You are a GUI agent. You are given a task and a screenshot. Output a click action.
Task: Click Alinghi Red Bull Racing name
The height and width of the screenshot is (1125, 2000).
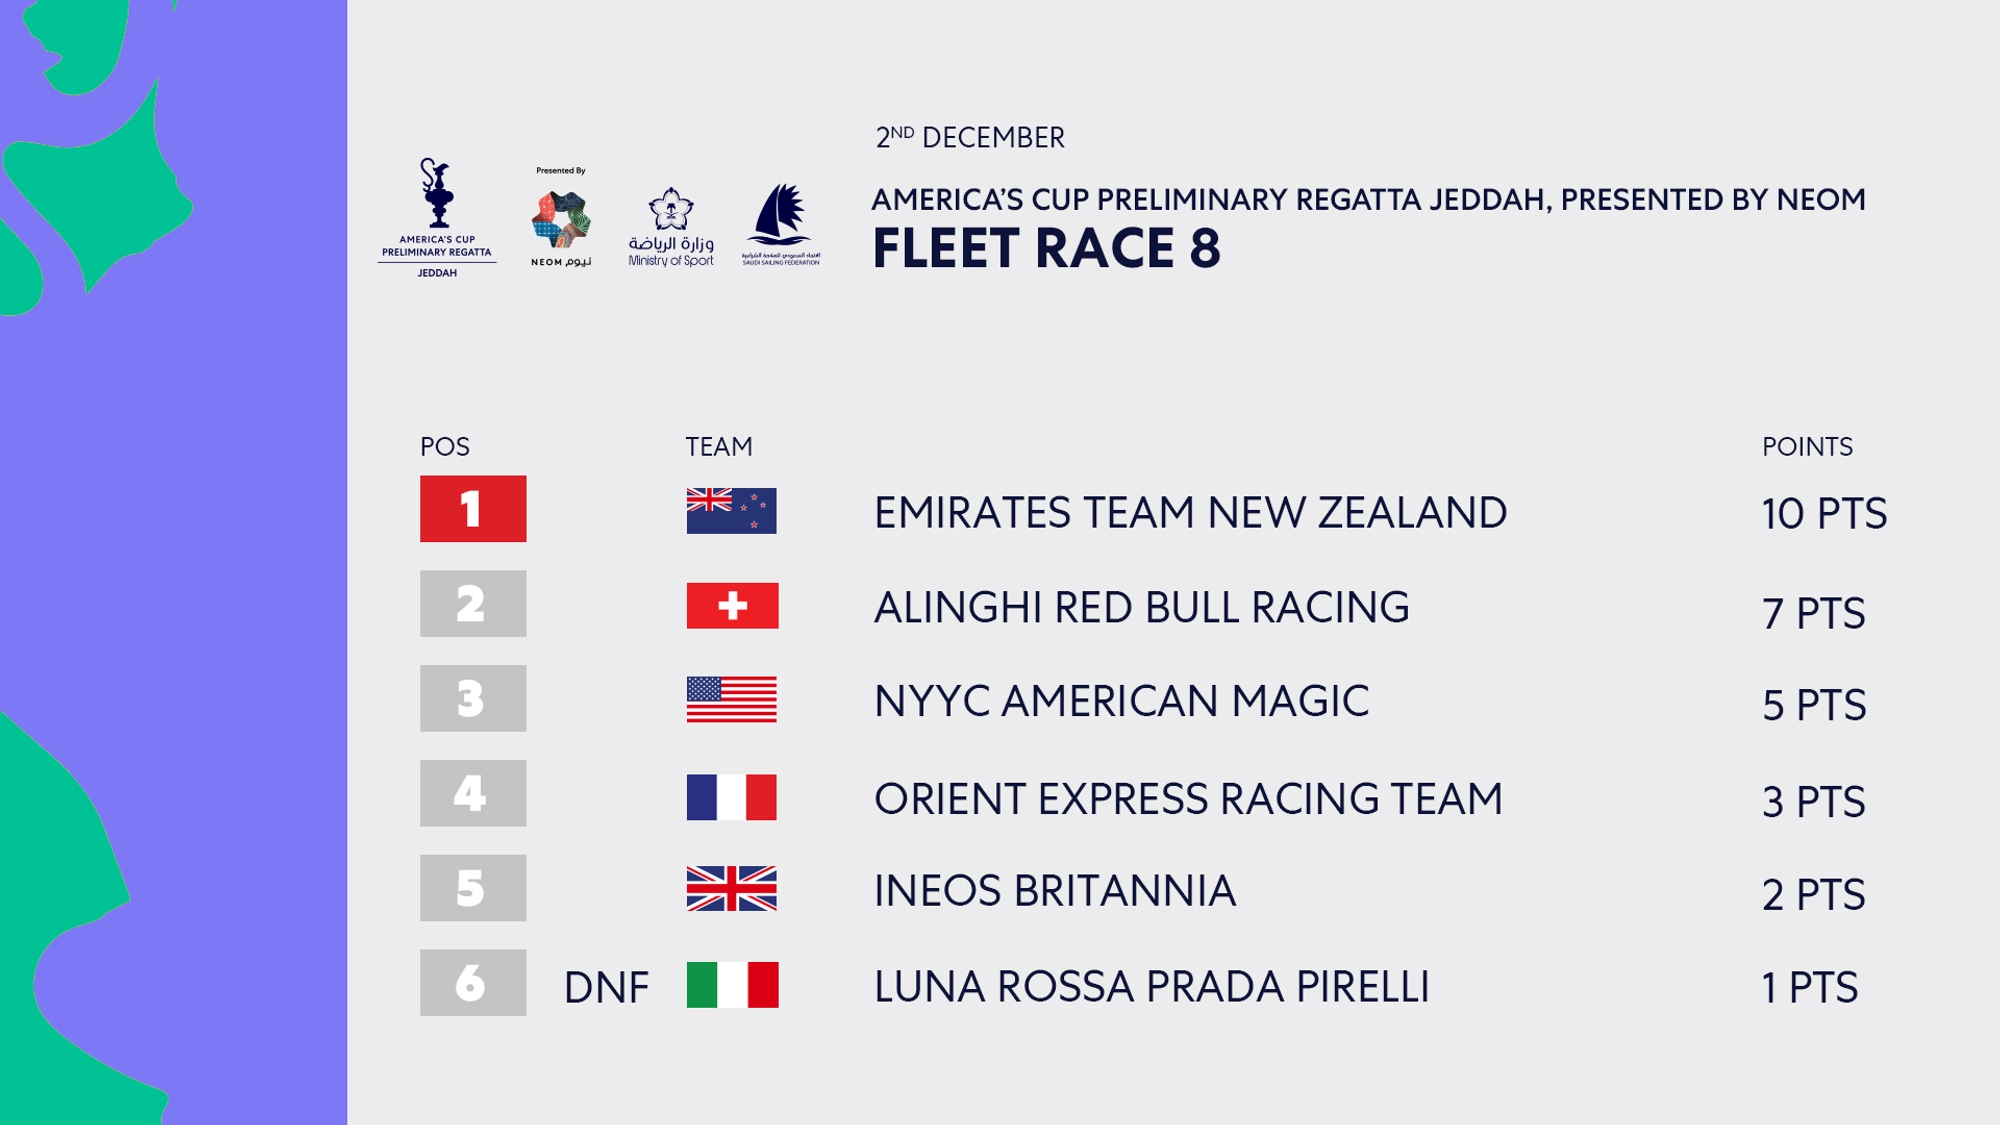[x=1142, y=608]
